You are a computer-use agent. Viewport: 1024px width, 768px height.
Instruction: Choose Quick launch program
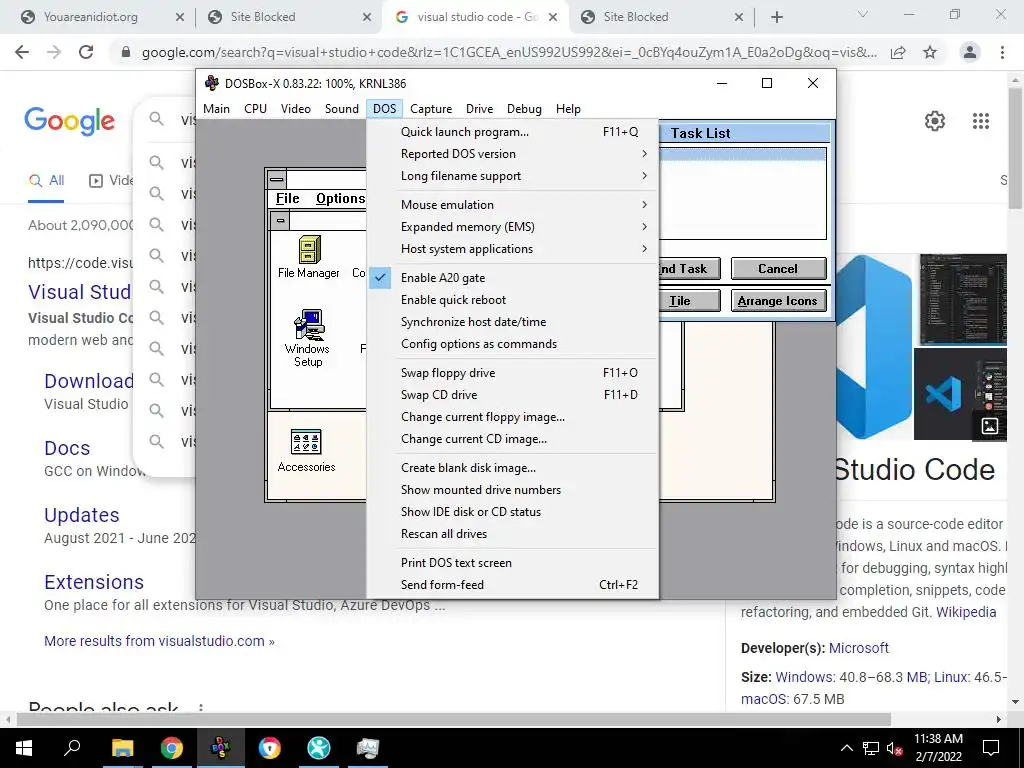tap(513, 132)
